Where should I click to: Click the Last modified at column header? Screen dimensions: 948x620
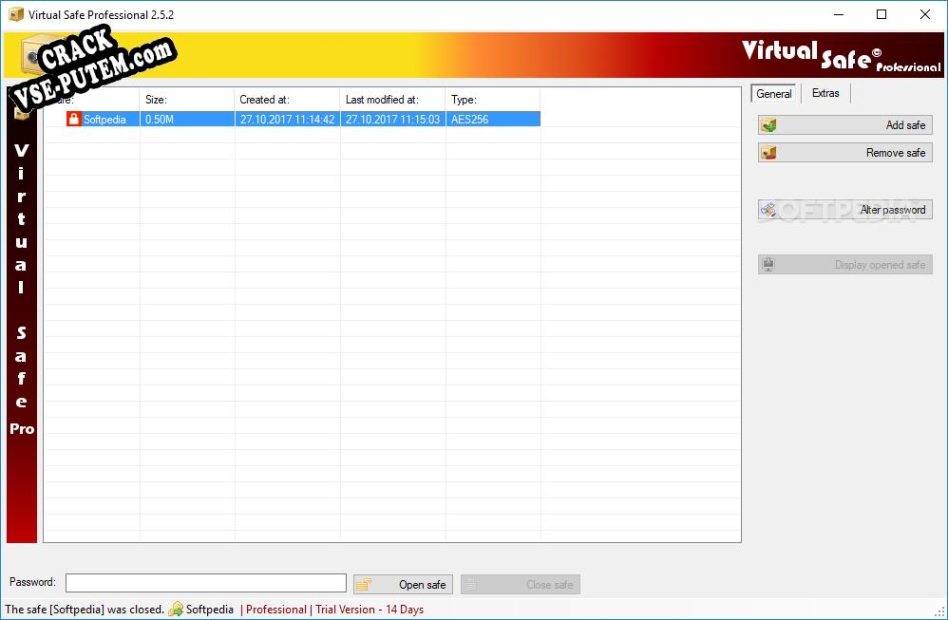pyautogui.click(x=393, y=100)
